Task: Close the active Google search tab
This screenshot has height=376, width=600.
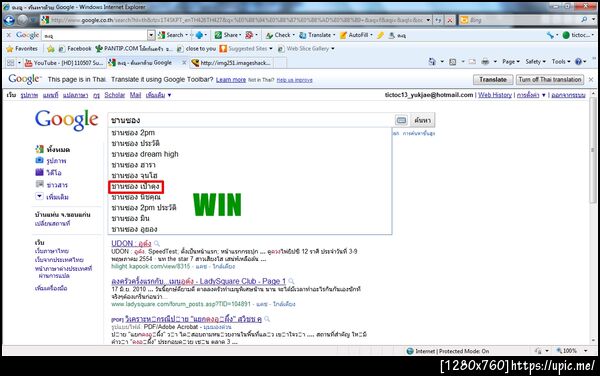Action: pyautogui.click(x=184, y=63)
